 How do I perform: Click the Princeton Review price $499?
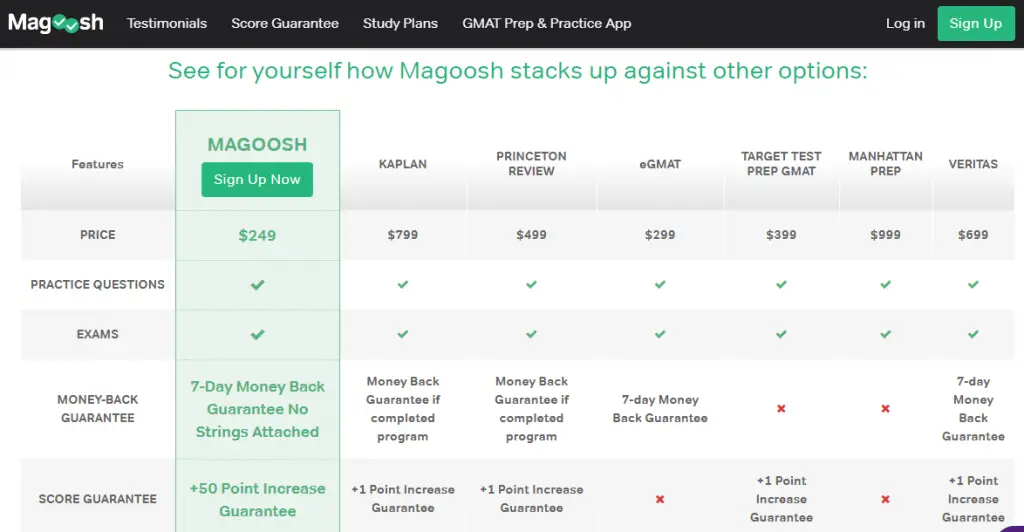pyautogui.click(x=532, y=235)
